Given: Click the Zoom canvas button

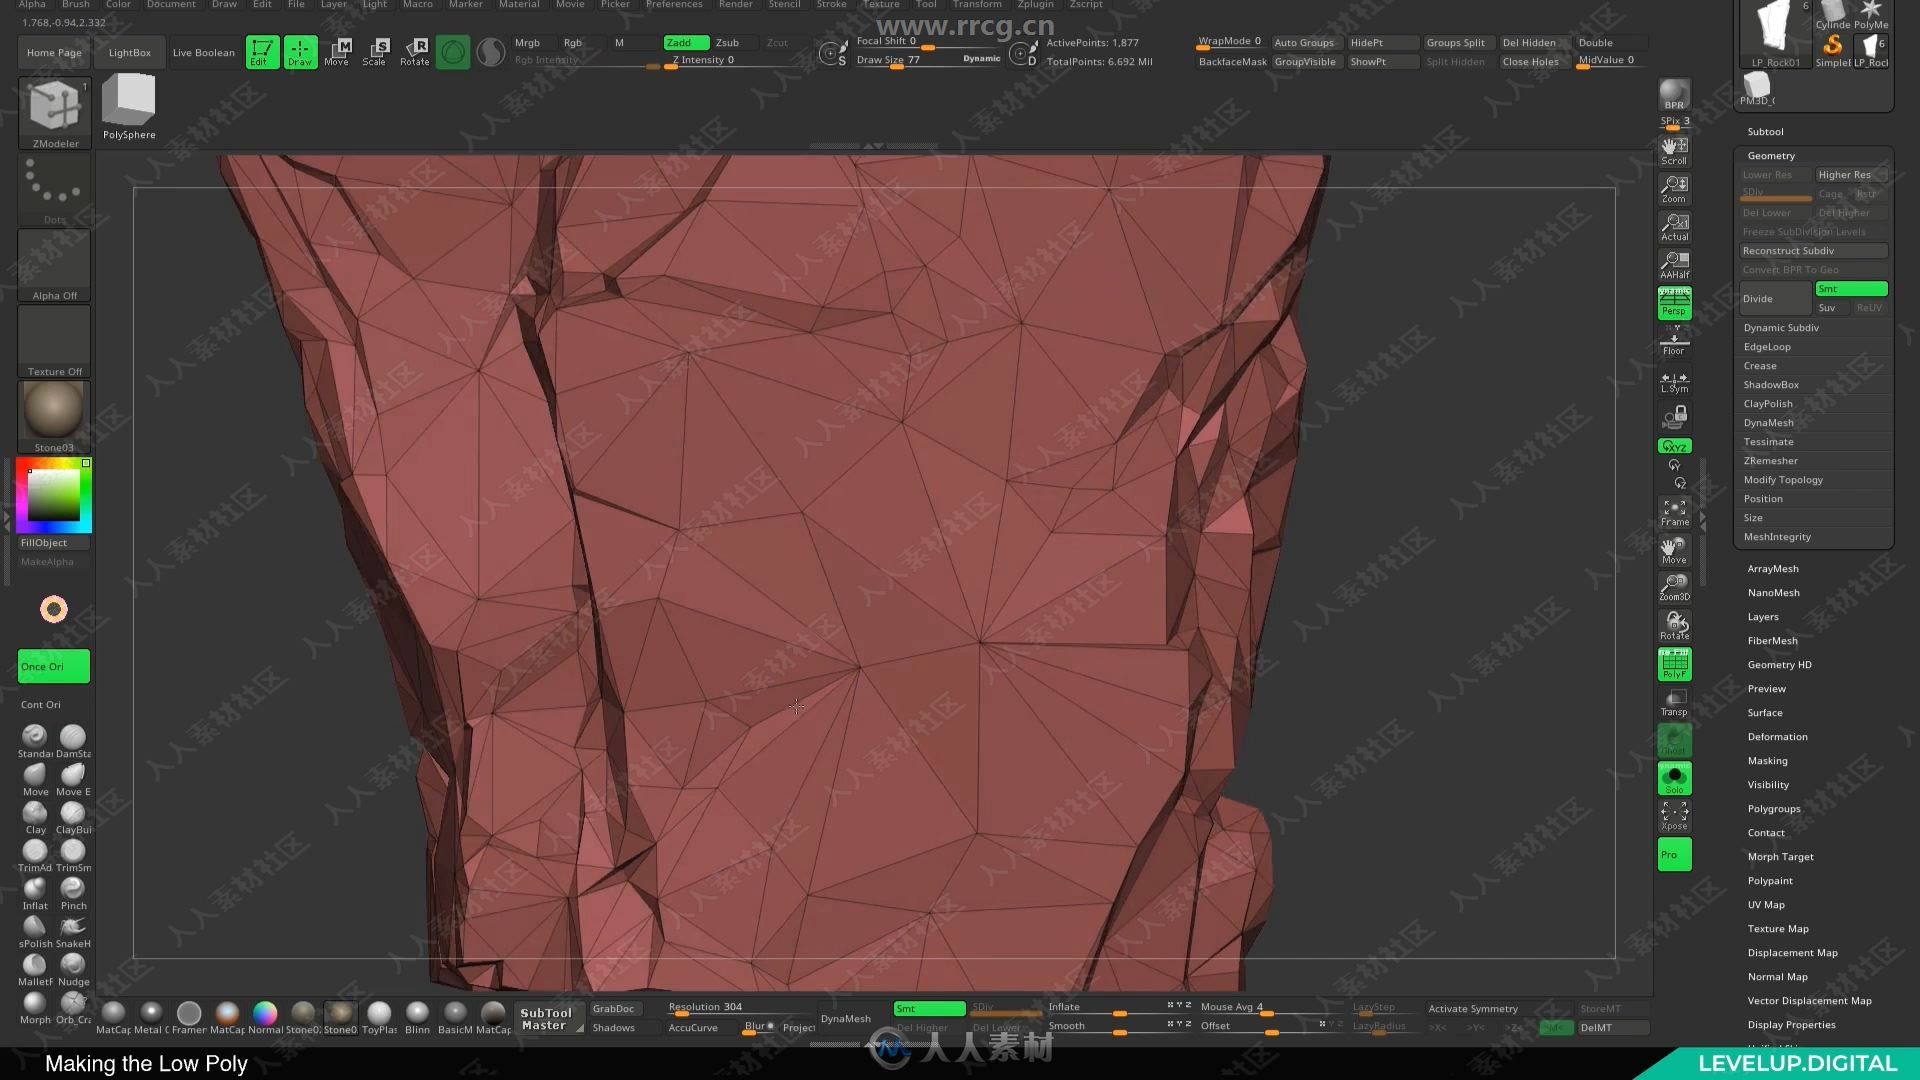Looking at the screenshot, I should coord(1674,189).
